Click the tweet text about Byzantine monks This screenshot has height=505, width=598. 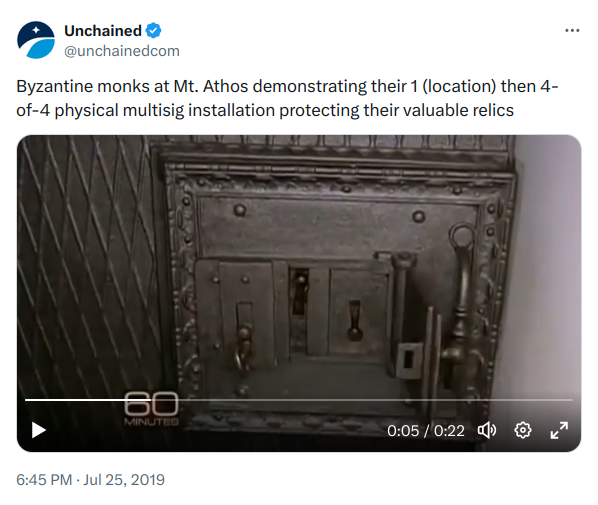287,98
